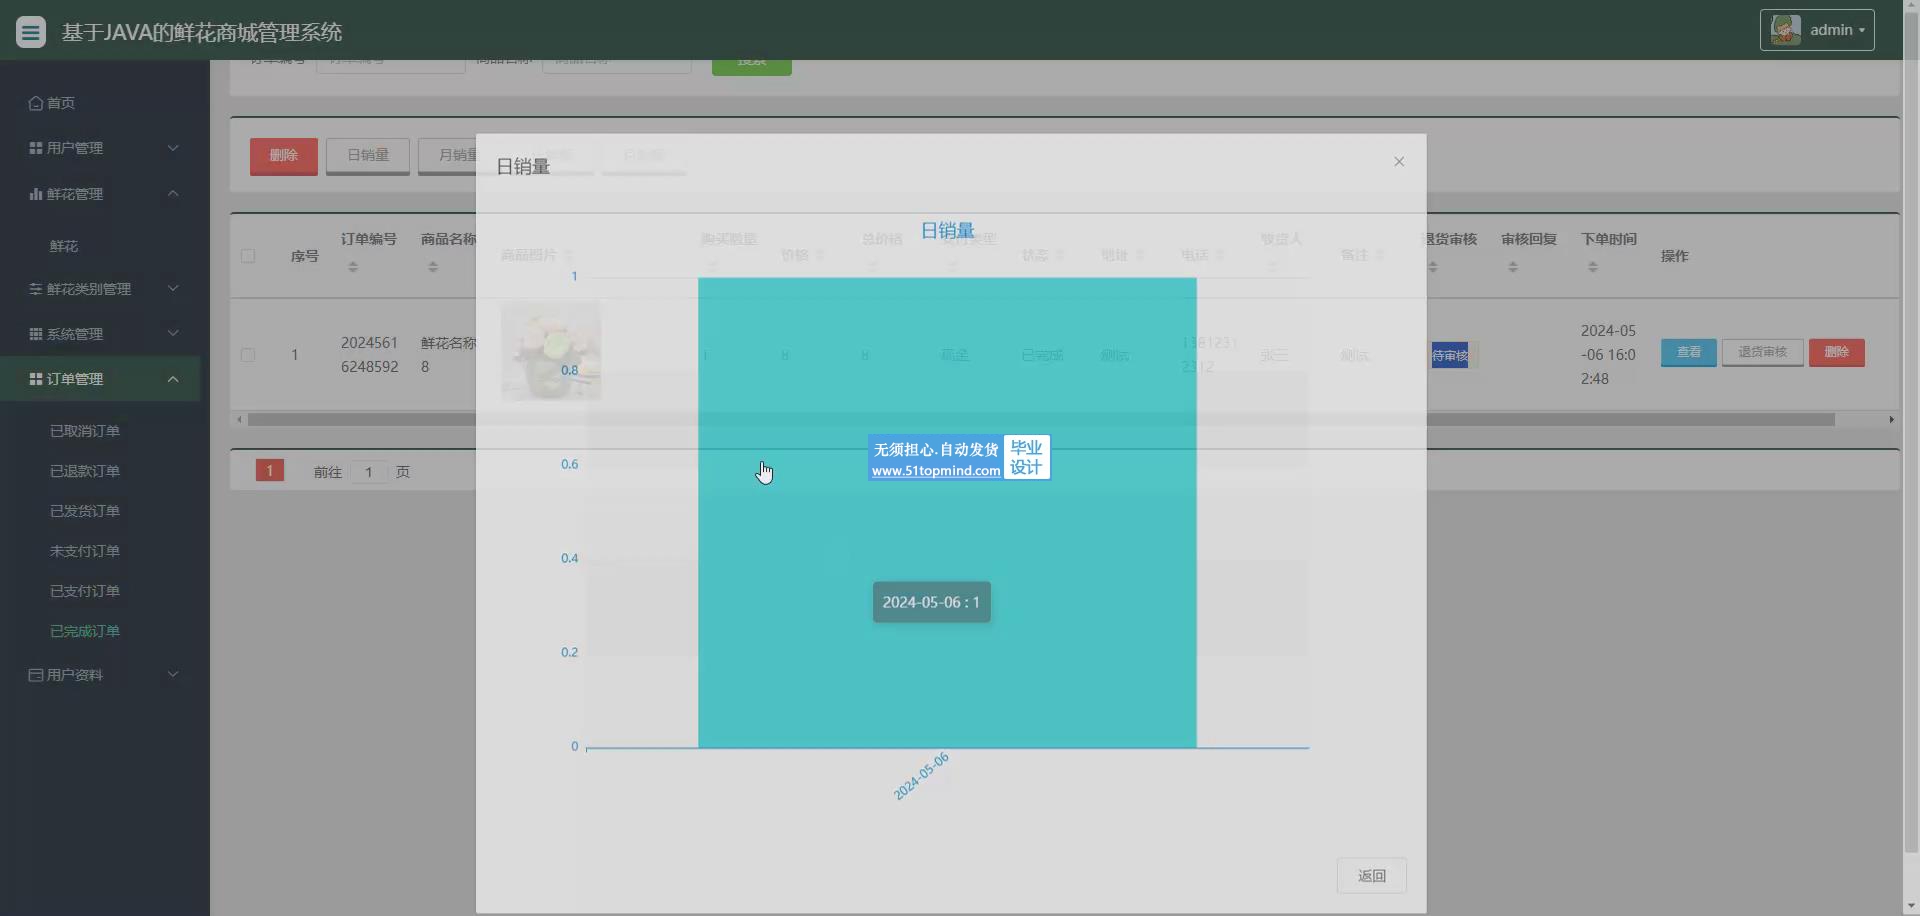Click the 鲜花管理 bar-chart icon
This screenshot has height=916, width=1920.
click(36, 194)
